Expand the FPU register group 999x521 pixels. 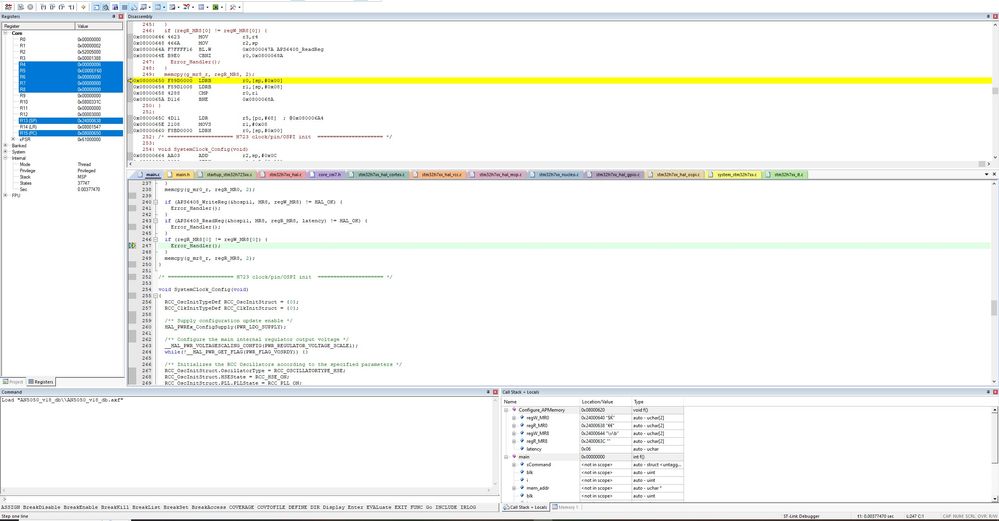click(6, 196)
